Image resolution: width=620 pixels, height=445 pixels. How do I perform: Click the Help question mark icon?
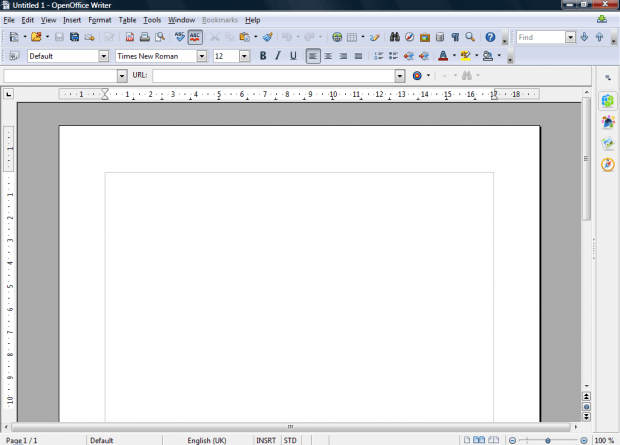click(x=490, y=37)
